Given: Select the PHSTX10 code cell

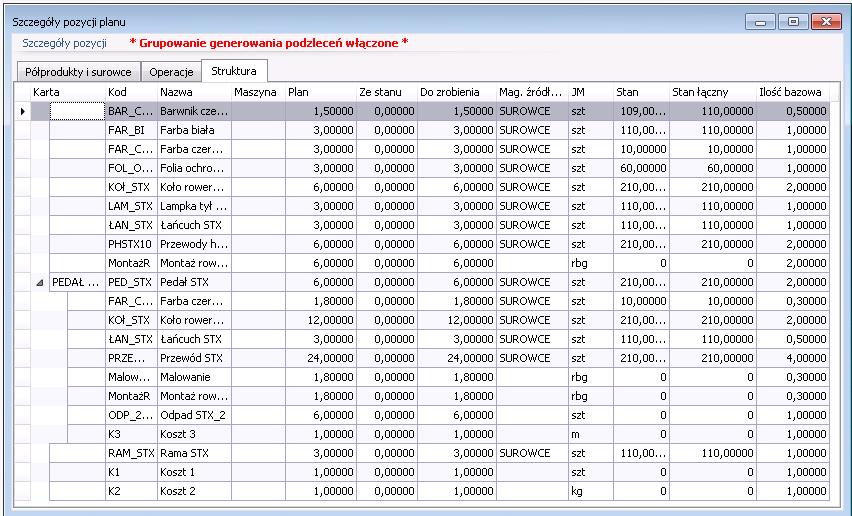Looking at the screenshot, I should [131, 244].
